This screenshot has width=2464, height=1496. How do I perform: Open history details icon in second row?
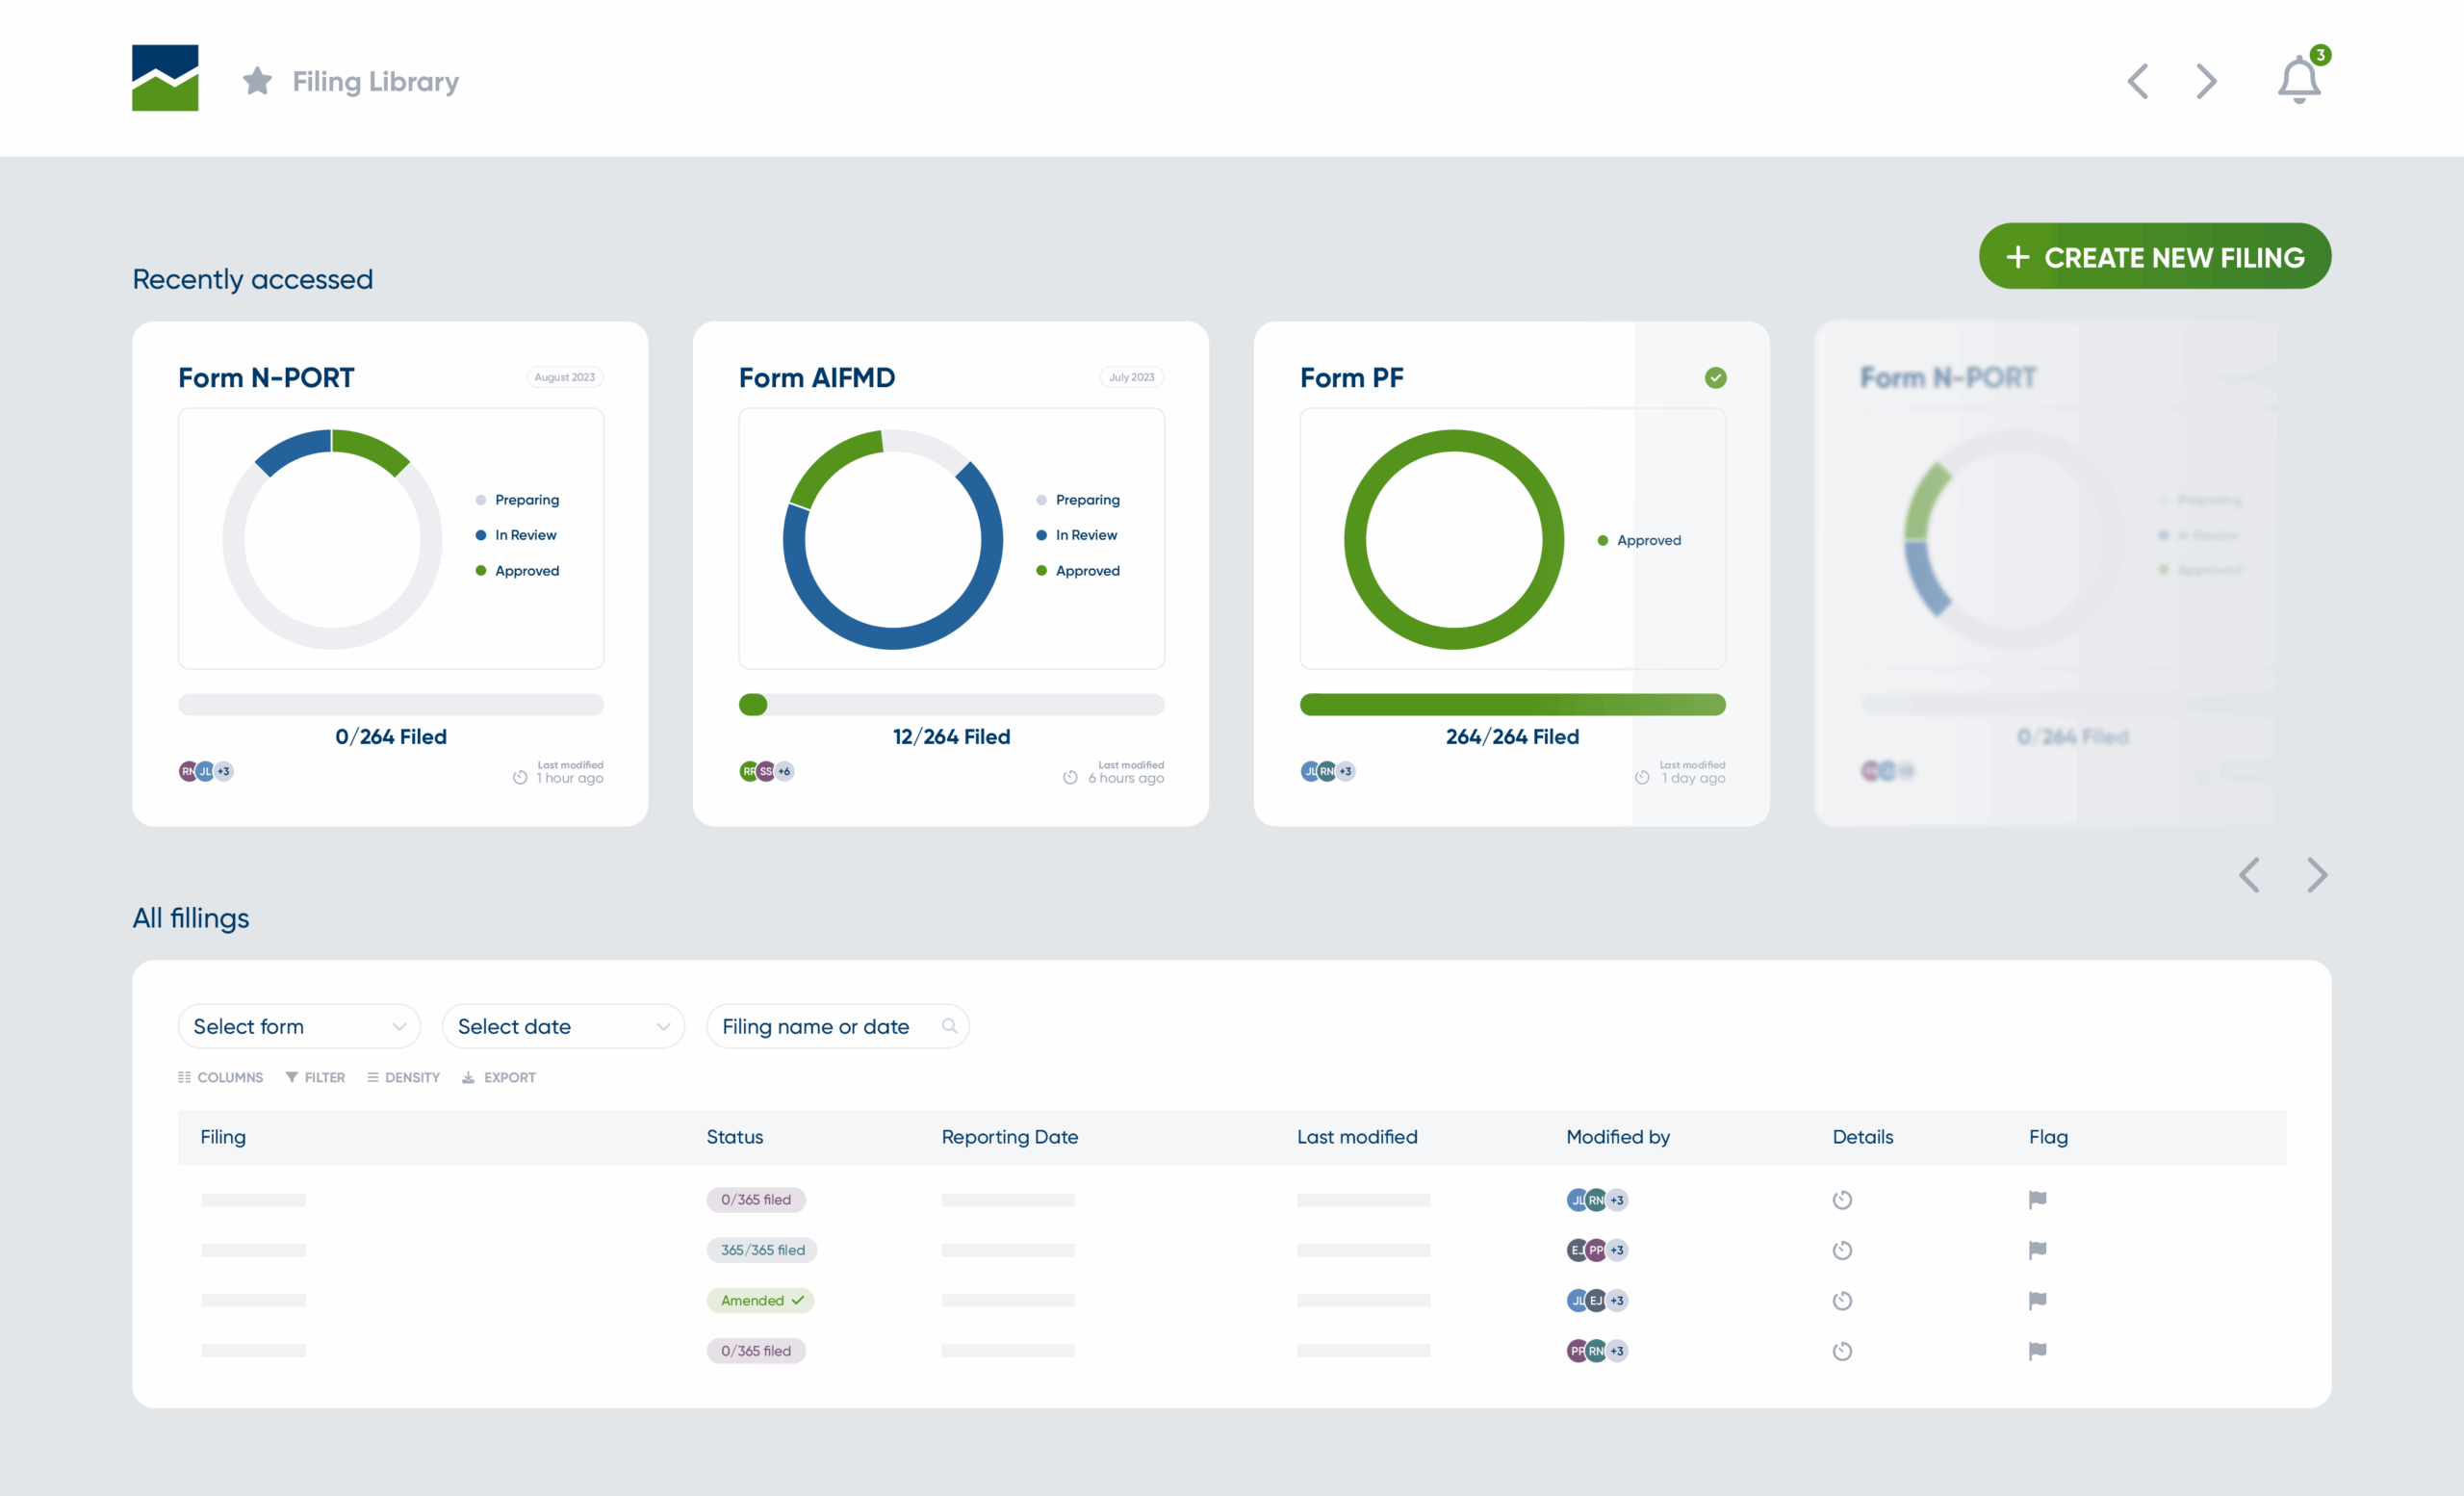pyautogui.click(x=1842, y=1250)
